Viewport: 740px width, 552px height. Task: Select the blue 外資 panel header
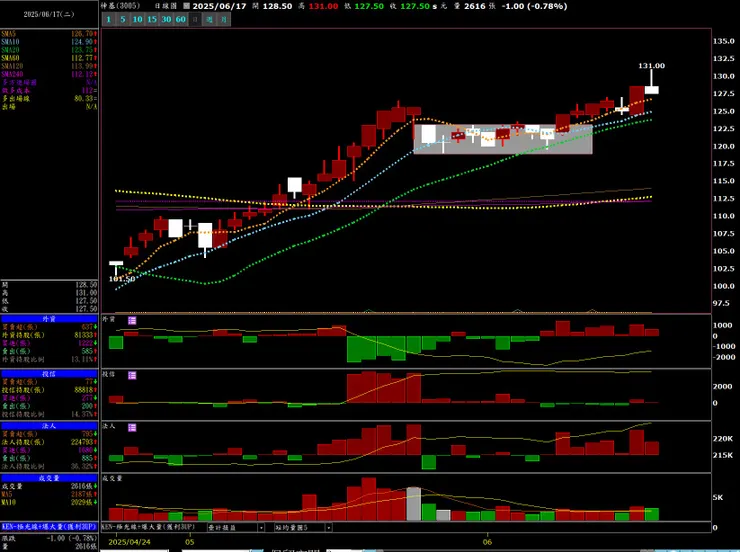pyautogui.click(x=49, y=319)
